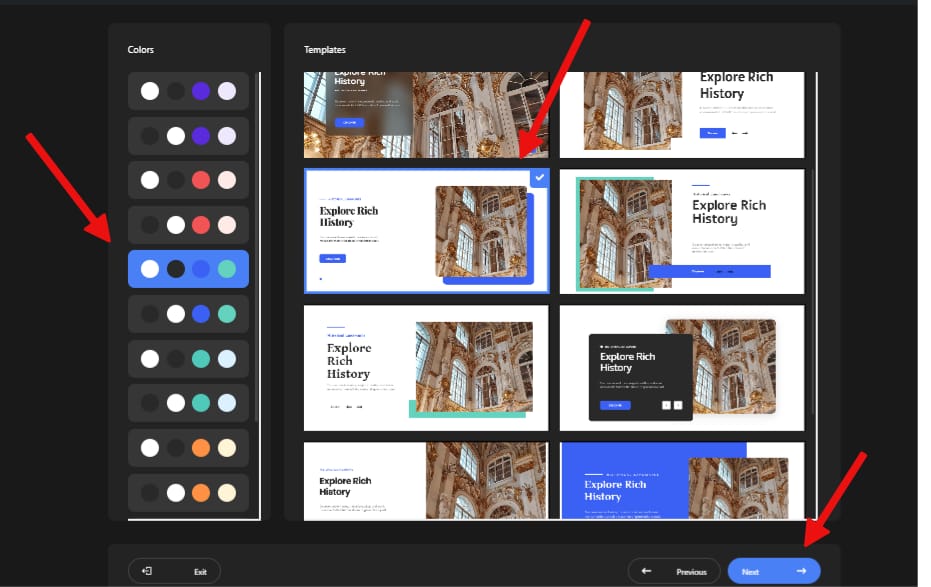
Task: Choose third palette white-black-red-pink
Action: (x=188, y=180)
